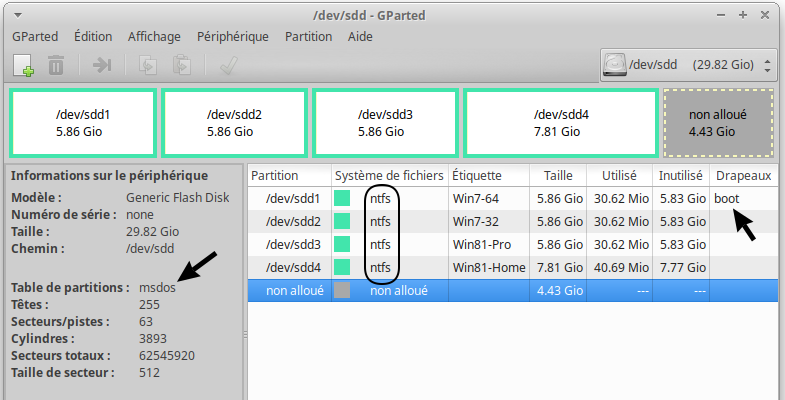This screenshot has width=785, height=400.
Task: Click the resize/move partition arrow icon
Action: tap(102, 66)
